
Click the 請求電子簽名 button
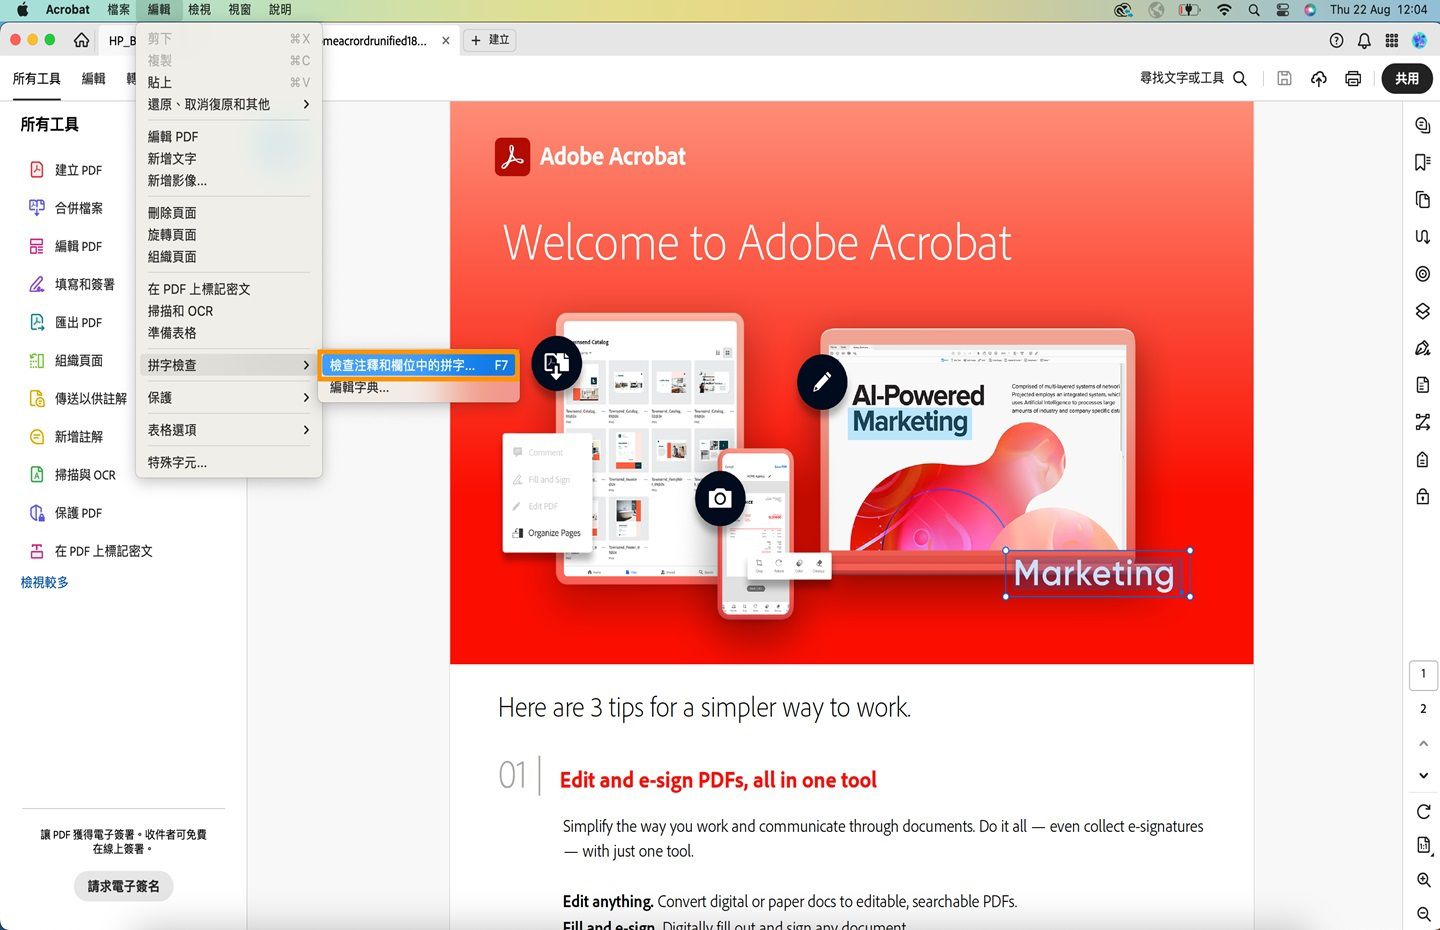pyautogui.click(x=123, y=886)
